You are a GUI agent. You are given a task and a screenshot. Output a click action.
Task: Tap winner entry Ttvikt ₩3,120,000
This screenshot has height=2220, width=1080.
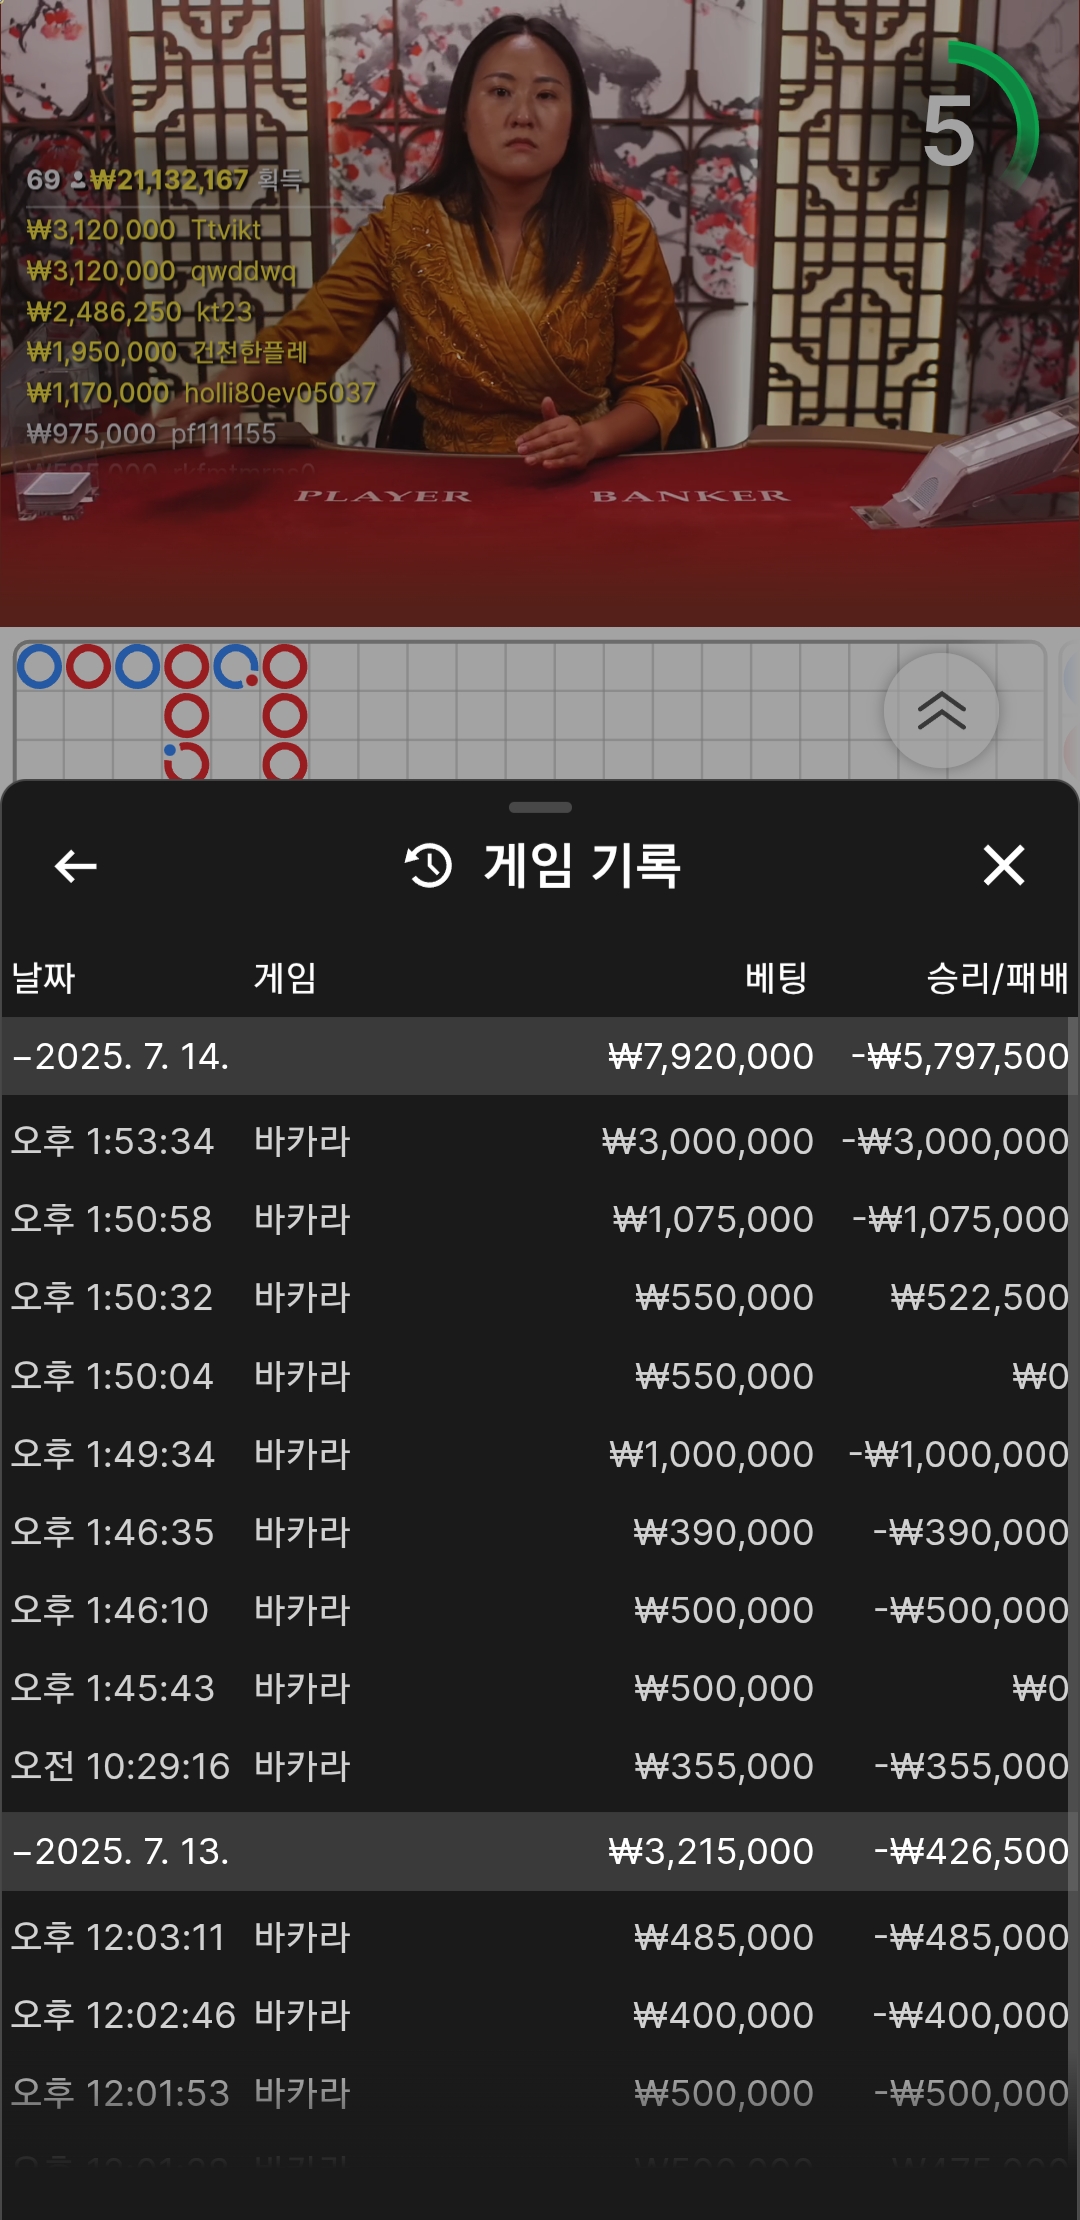click(x=144, y=230)
